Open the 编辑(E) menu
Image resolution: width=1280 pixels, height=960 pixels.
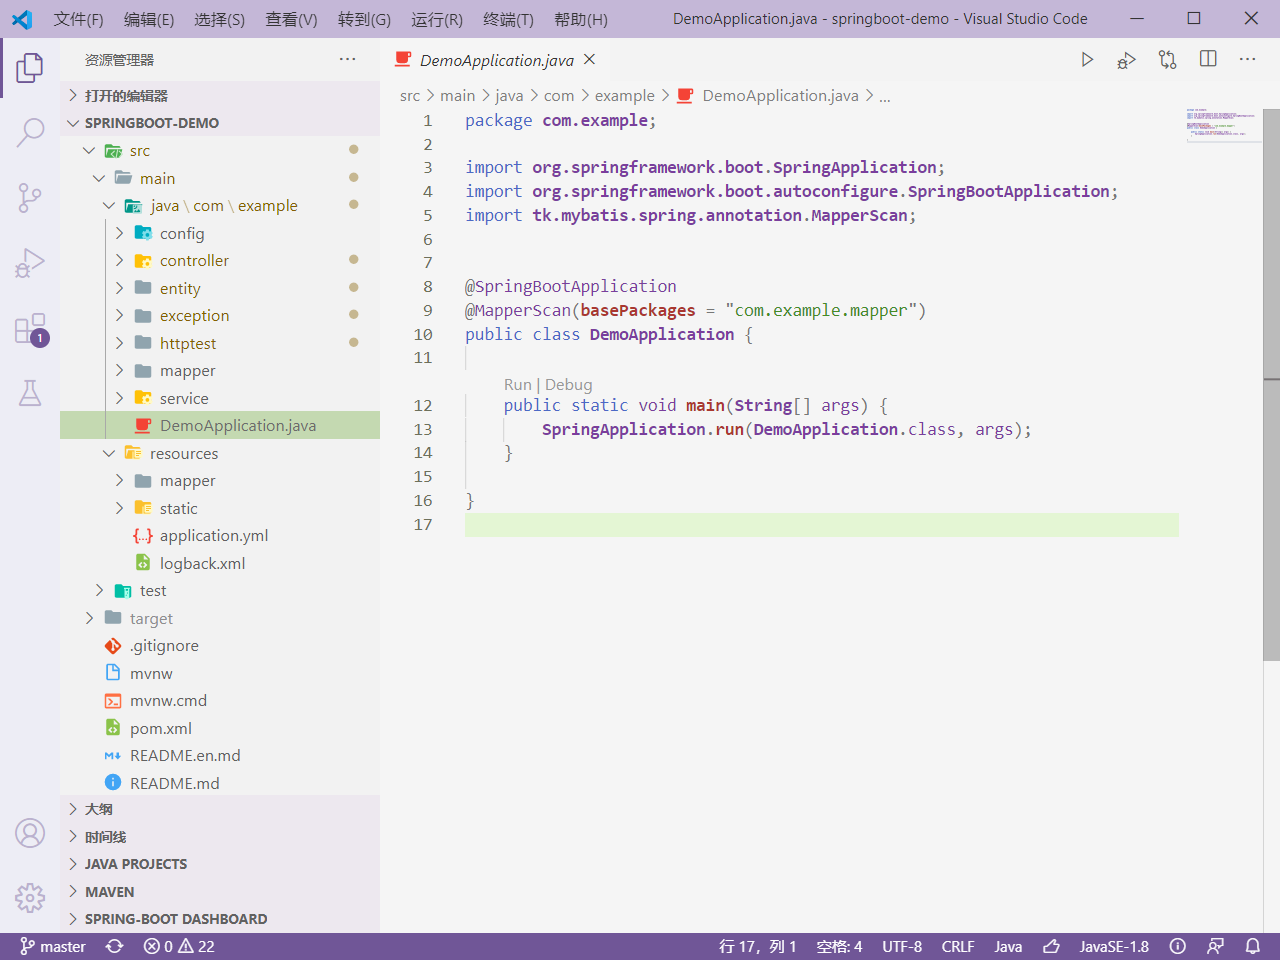pos(149,19)
